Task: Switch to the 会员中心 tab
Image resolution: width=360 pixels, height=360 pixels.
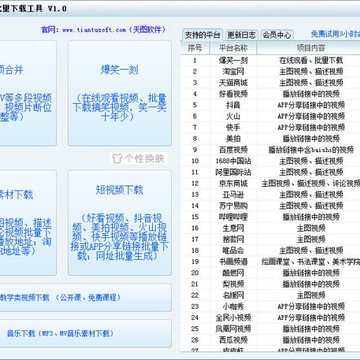Action: tap(277, 35)
